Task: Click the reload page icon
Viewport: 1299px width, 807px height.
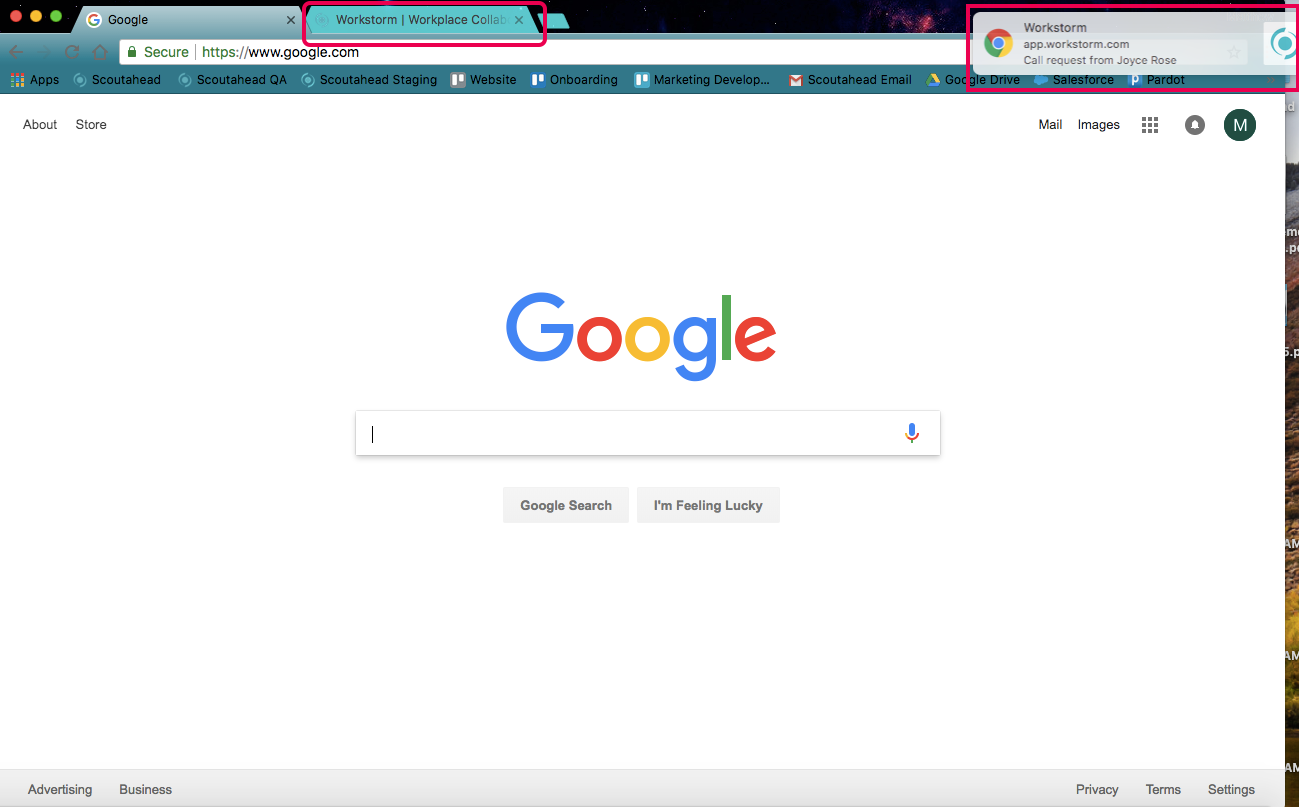Action: [x=72, y=52]
